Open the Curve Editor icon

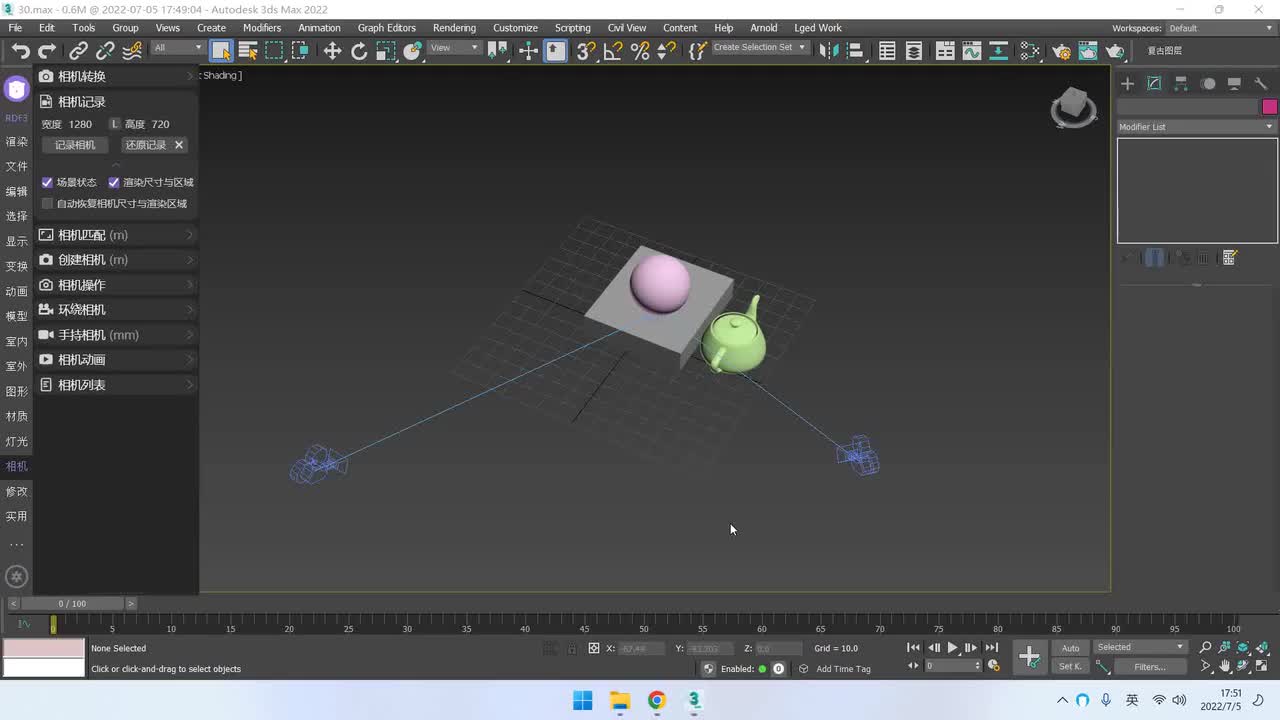click(971, 51)
